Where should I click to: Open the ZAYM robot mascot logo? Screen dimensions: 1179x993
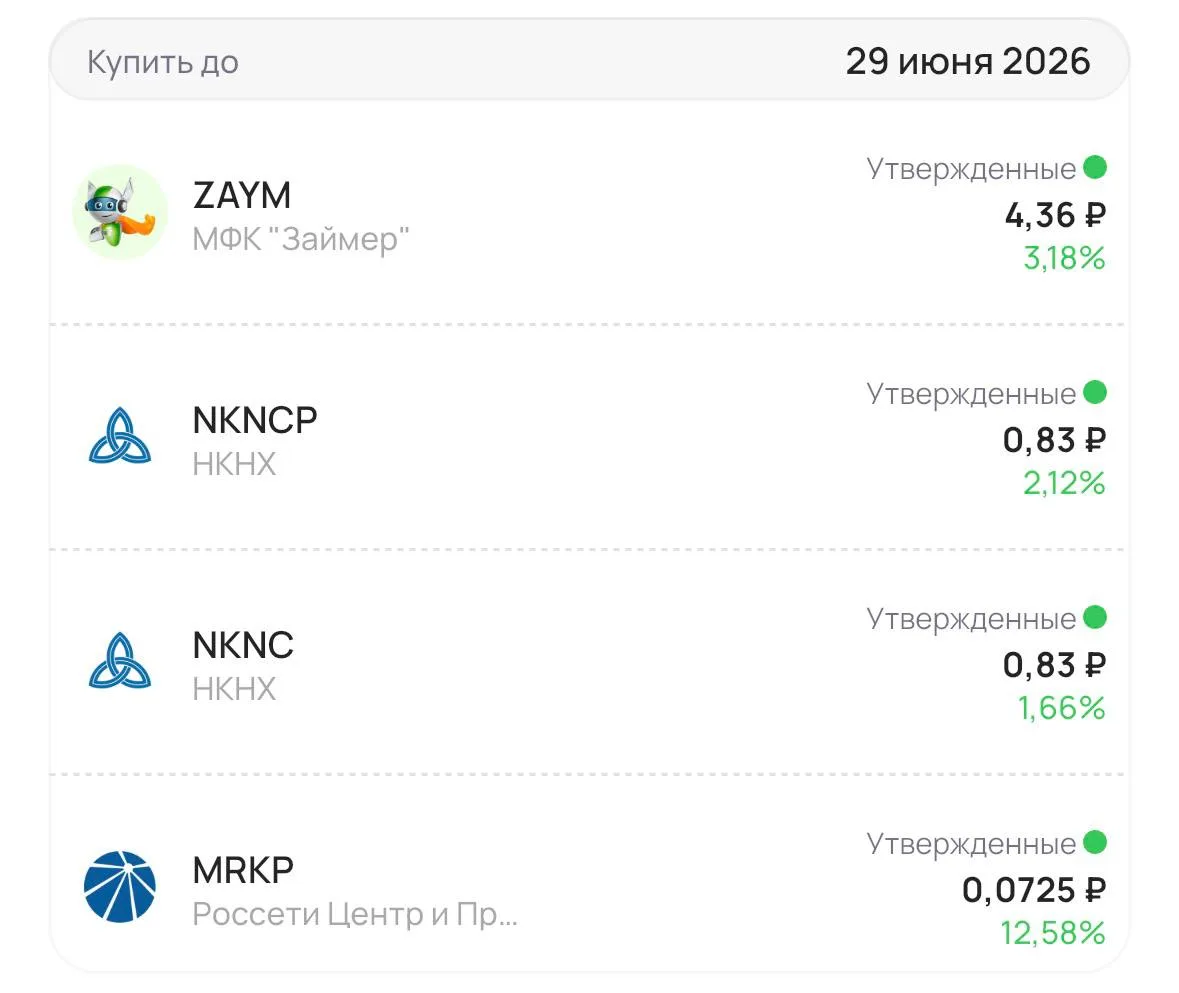click(120, 213)
